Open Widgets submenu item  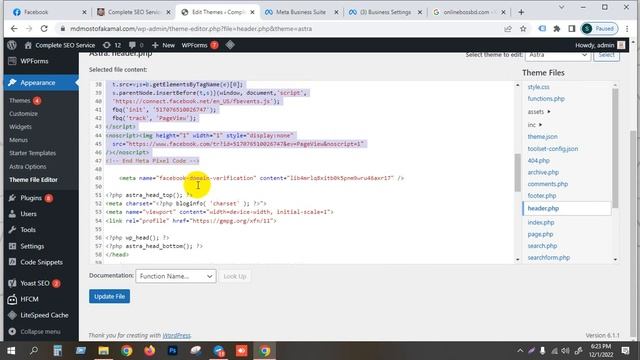pyautogui.click(x=20, y=127)
